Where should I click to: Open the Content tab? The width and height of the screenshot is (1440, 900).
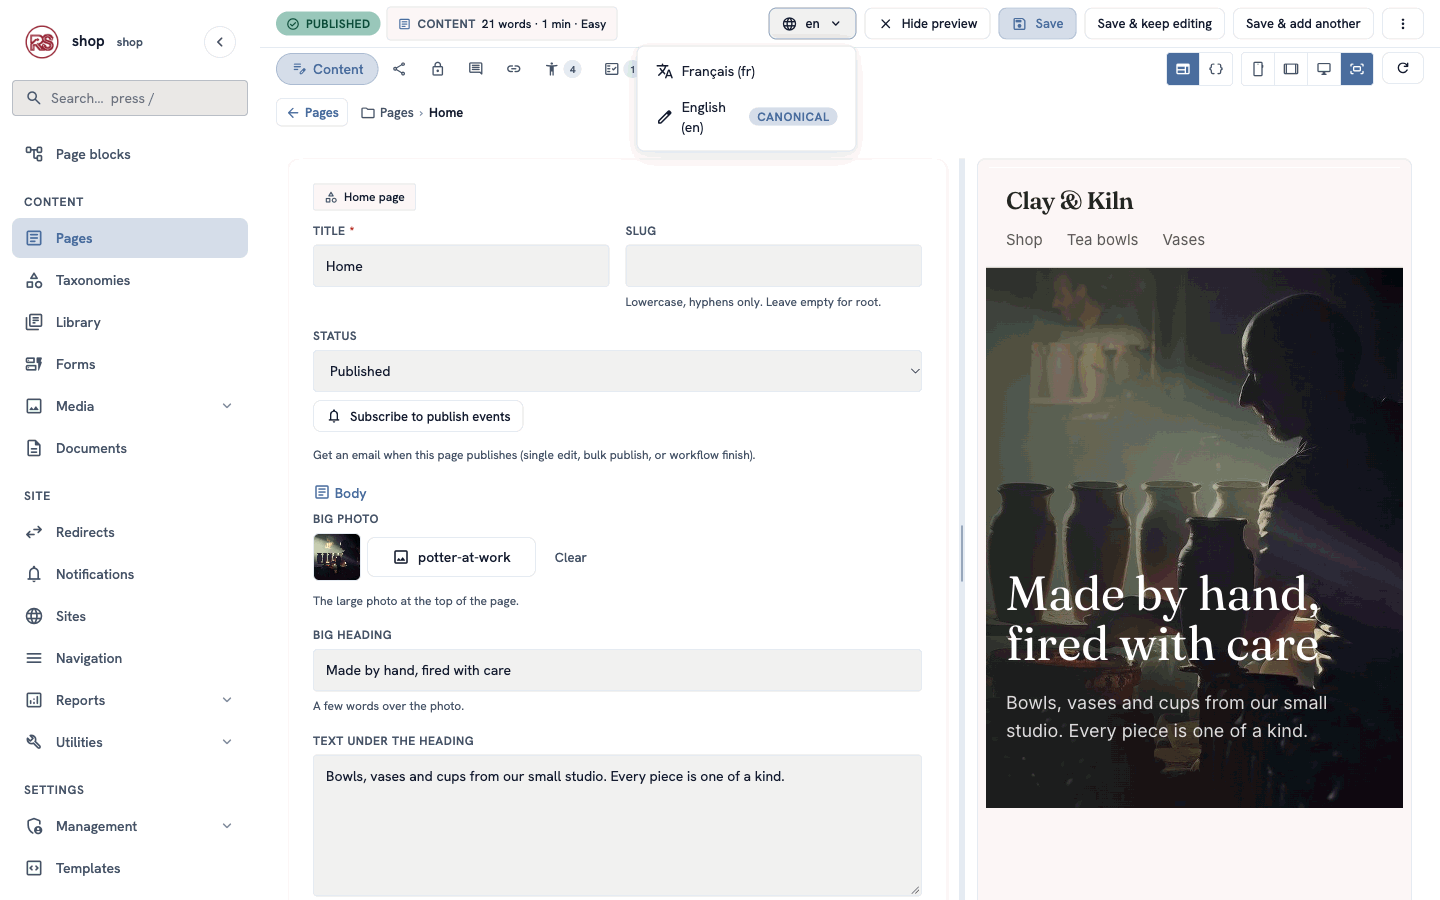coord(327,69)
